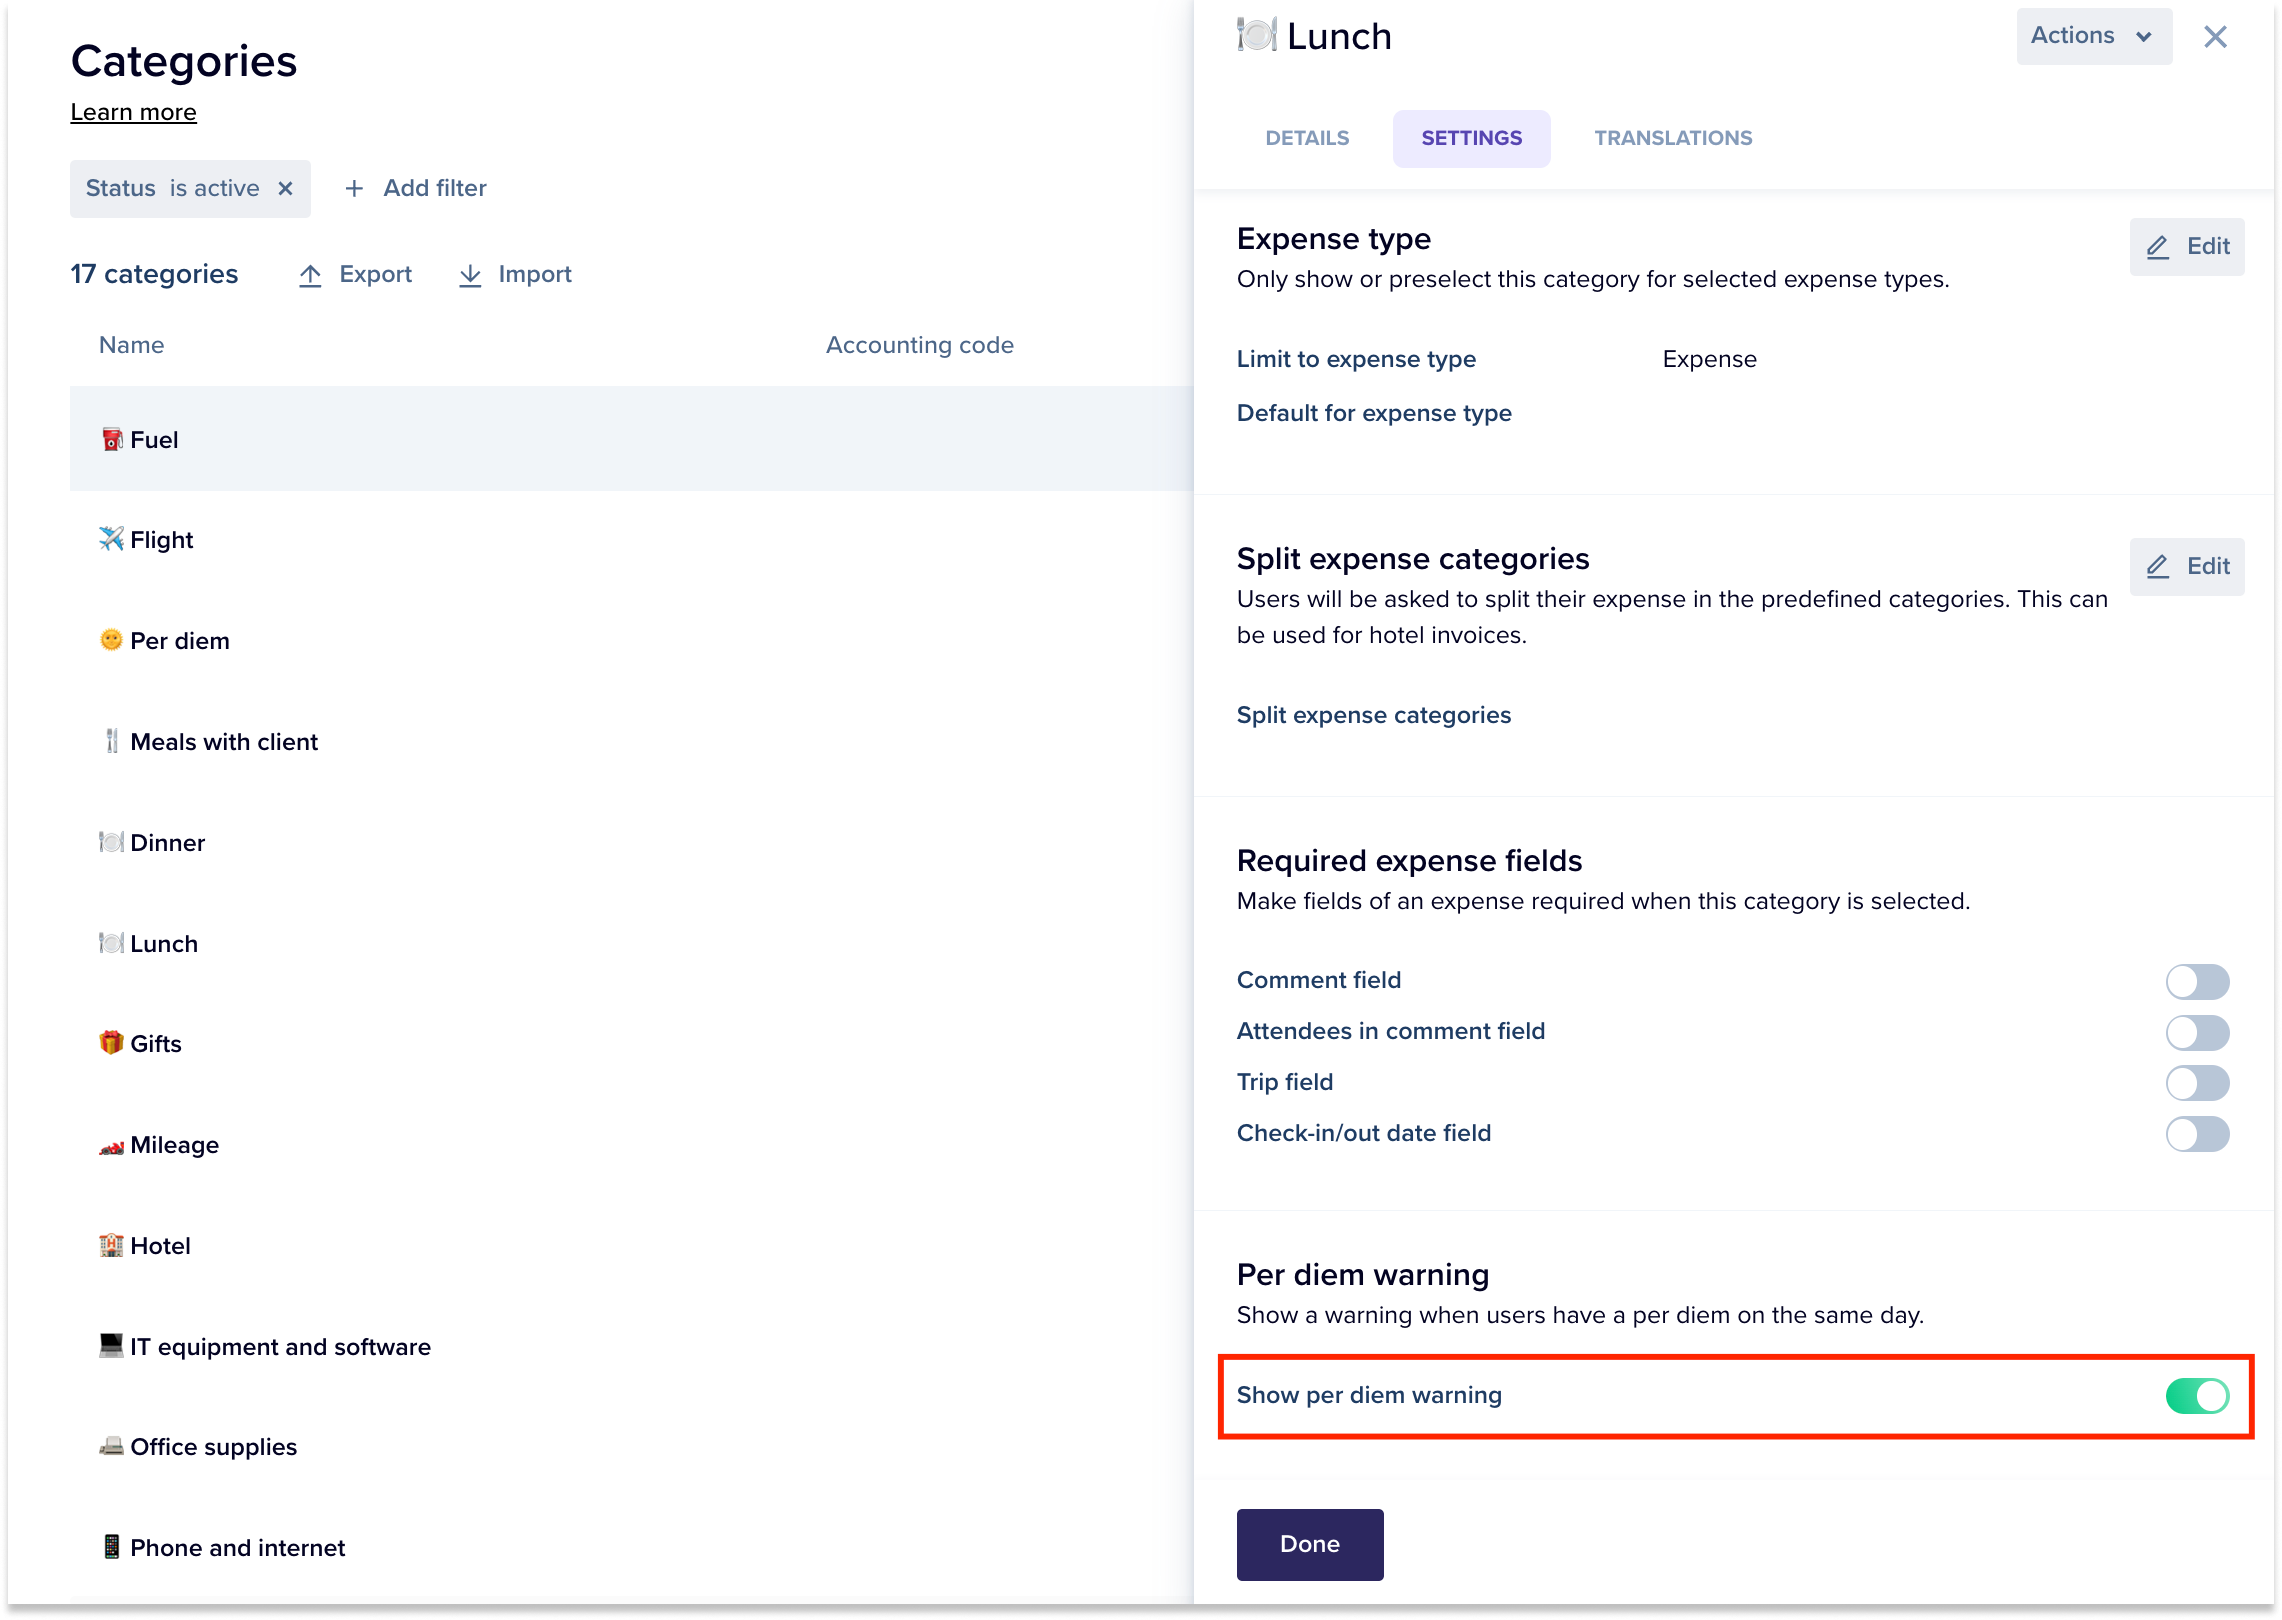Click the Status is active filter chip
Screen dimensions: 2282x1620
(190, 188)
